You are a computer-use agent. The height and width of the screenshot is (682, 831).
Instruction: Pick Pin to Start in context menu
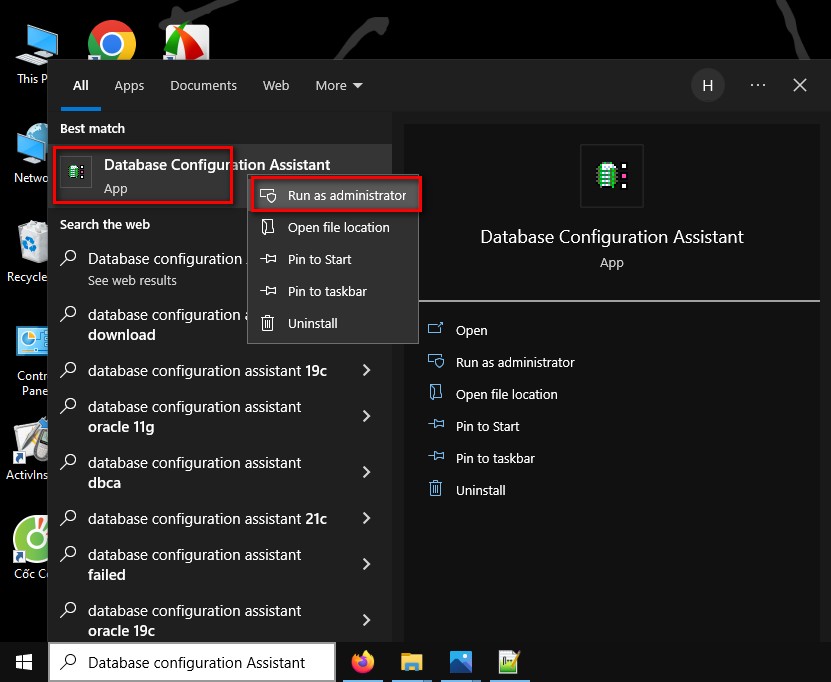tap(333, 259)
